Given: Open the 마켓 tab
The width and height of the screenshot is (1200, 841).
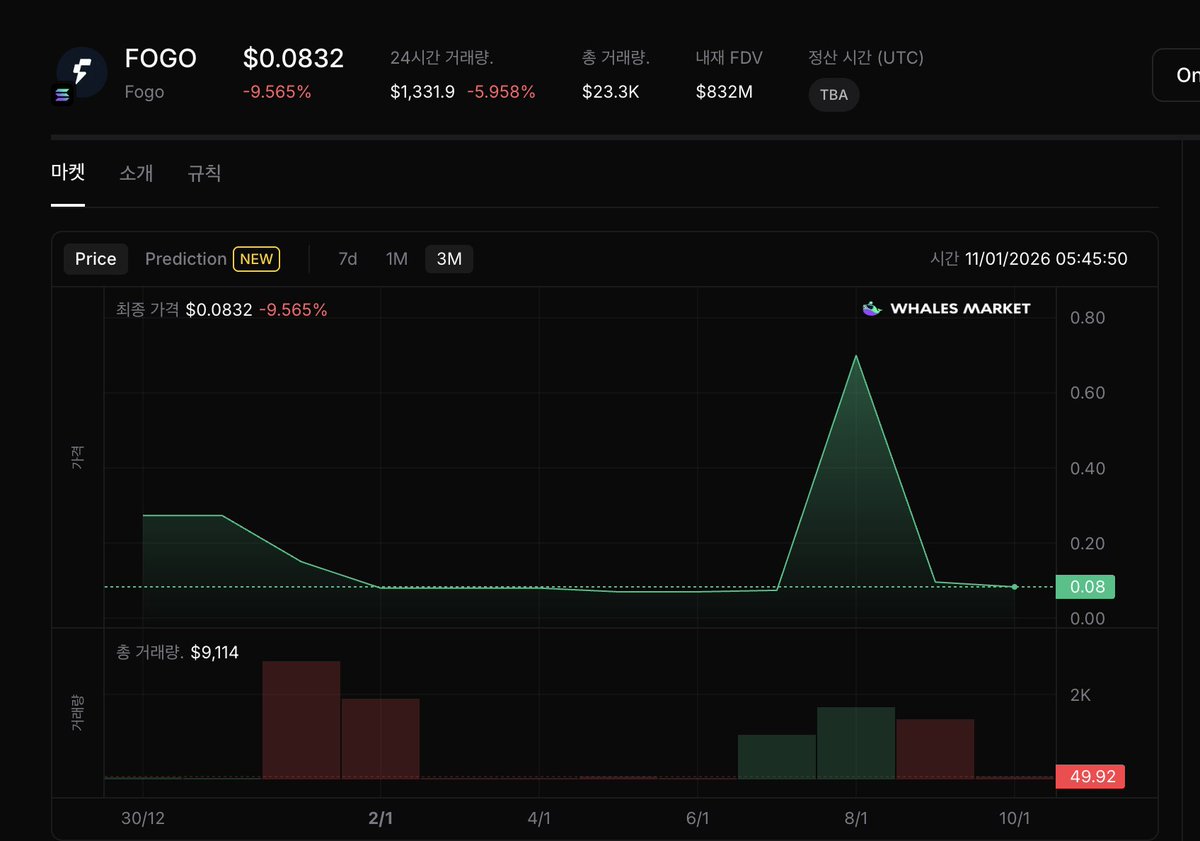Looking at the screenshot, I should (x=67, y=172).
